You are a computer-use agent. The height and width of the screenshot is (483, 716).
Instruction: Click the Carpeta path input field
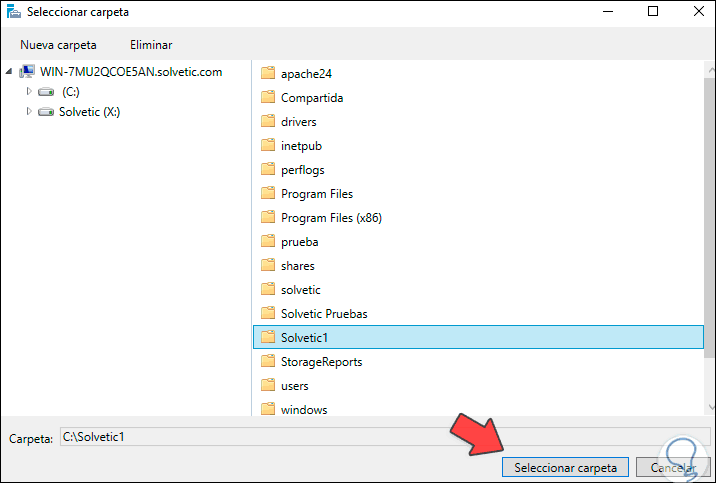coord(385,437)
